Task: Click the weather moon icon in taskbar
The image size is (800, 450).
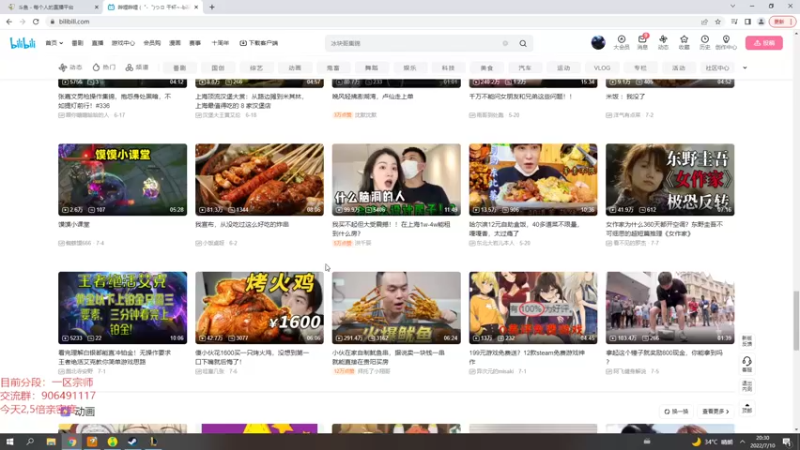Action: tap(696, 442)
